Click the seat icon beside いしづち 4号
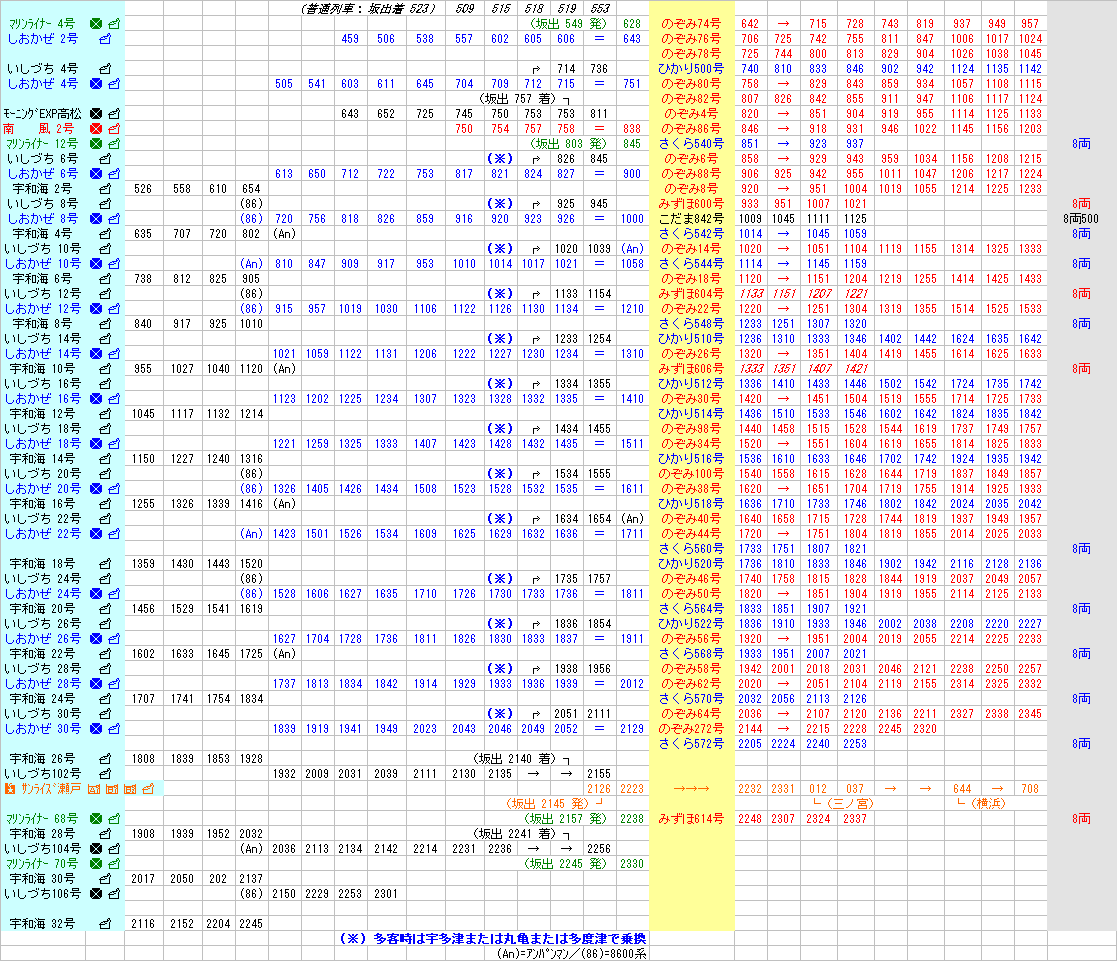This screenshot has height=961, width=1117. click(105, 68)
